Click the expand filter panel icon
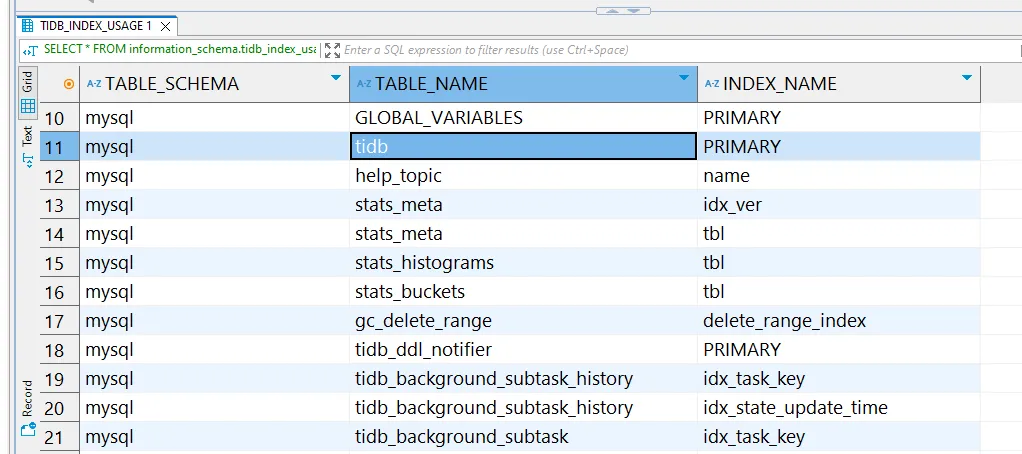Viewport: 1022px width, 454px height. (x=333, y=50)
